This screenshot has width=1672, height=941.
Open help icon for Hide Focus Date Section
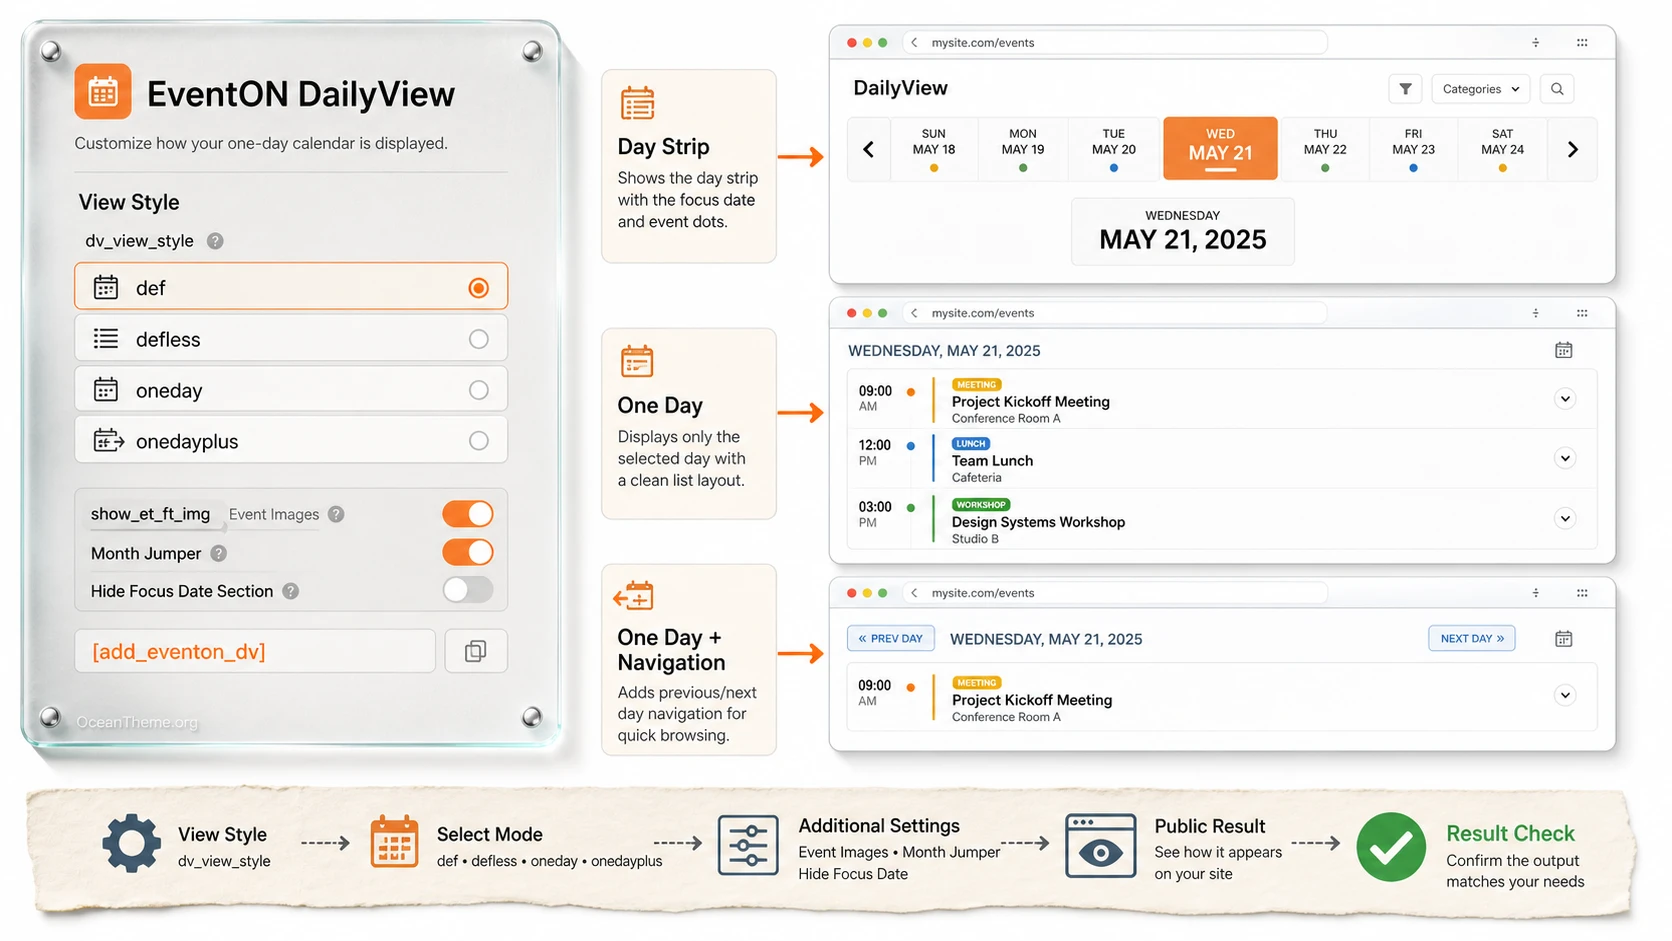pyautogui.click(x=291, y=591)
